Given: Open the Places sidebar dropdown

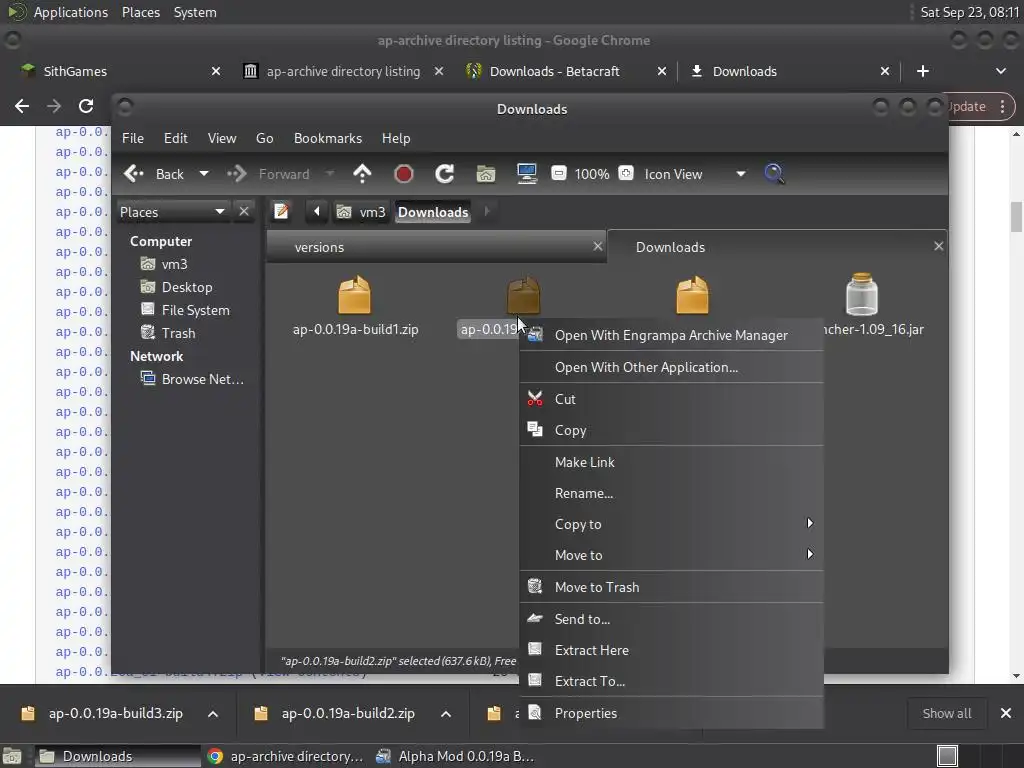Looking at the screenshot, I should (x=173, y=212).
